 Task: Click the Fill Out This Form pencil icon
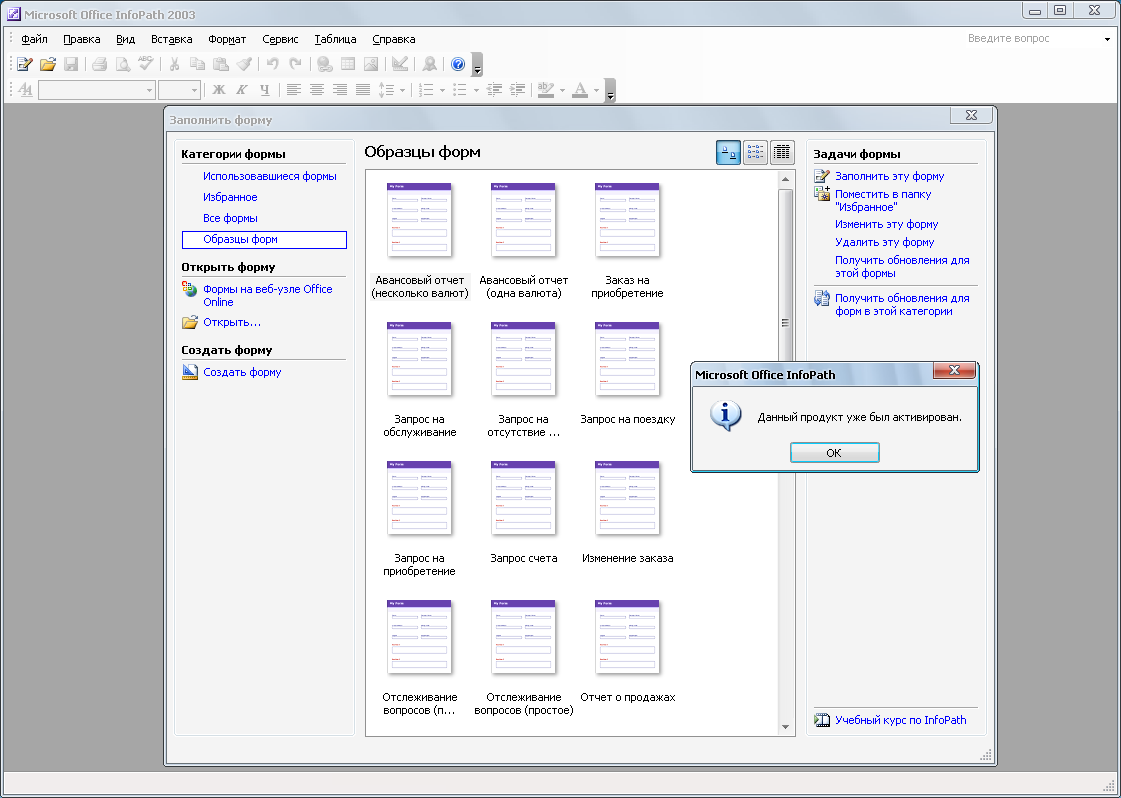[822, 176]
